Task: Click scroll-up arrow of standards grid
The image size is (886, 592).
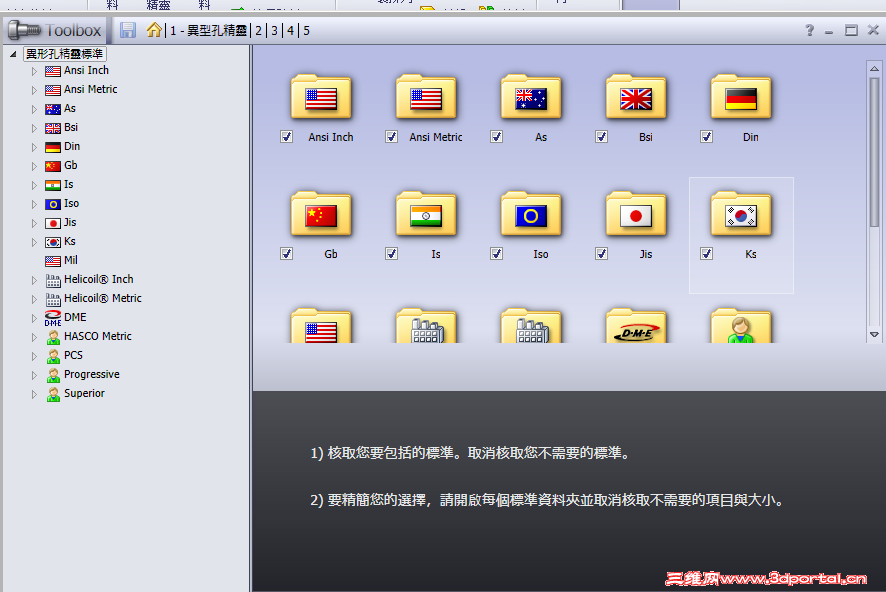Action: (874, 68)
